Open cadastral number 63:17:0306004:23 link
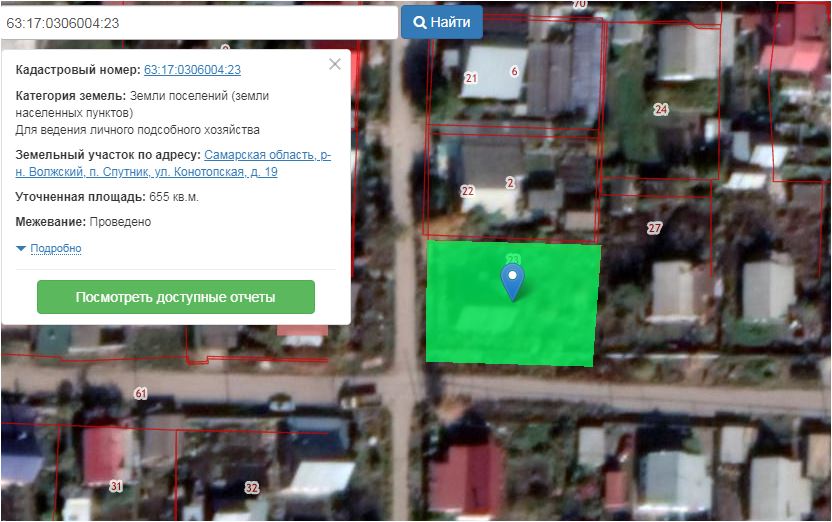Image resolution: width=832 pixels, height=522 pixels. click(192, 69)
